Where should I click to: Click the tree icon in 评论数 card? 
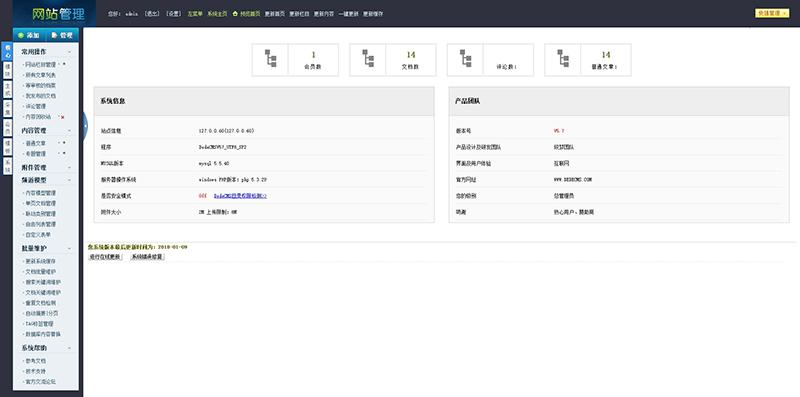(465, 58)
